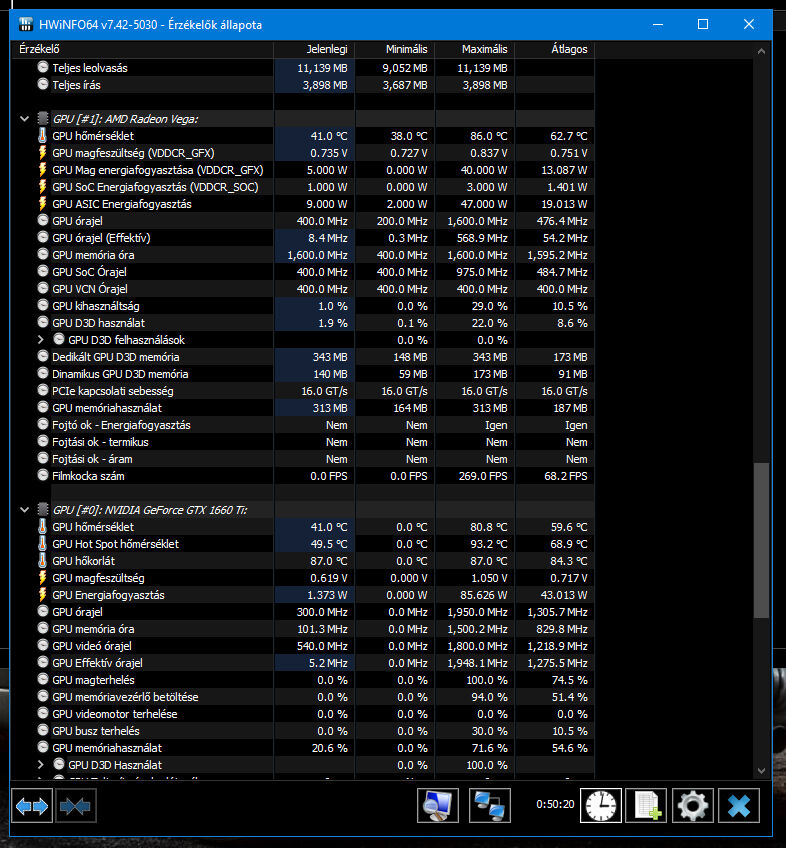Open the monitor search icon button

[438, 805]
